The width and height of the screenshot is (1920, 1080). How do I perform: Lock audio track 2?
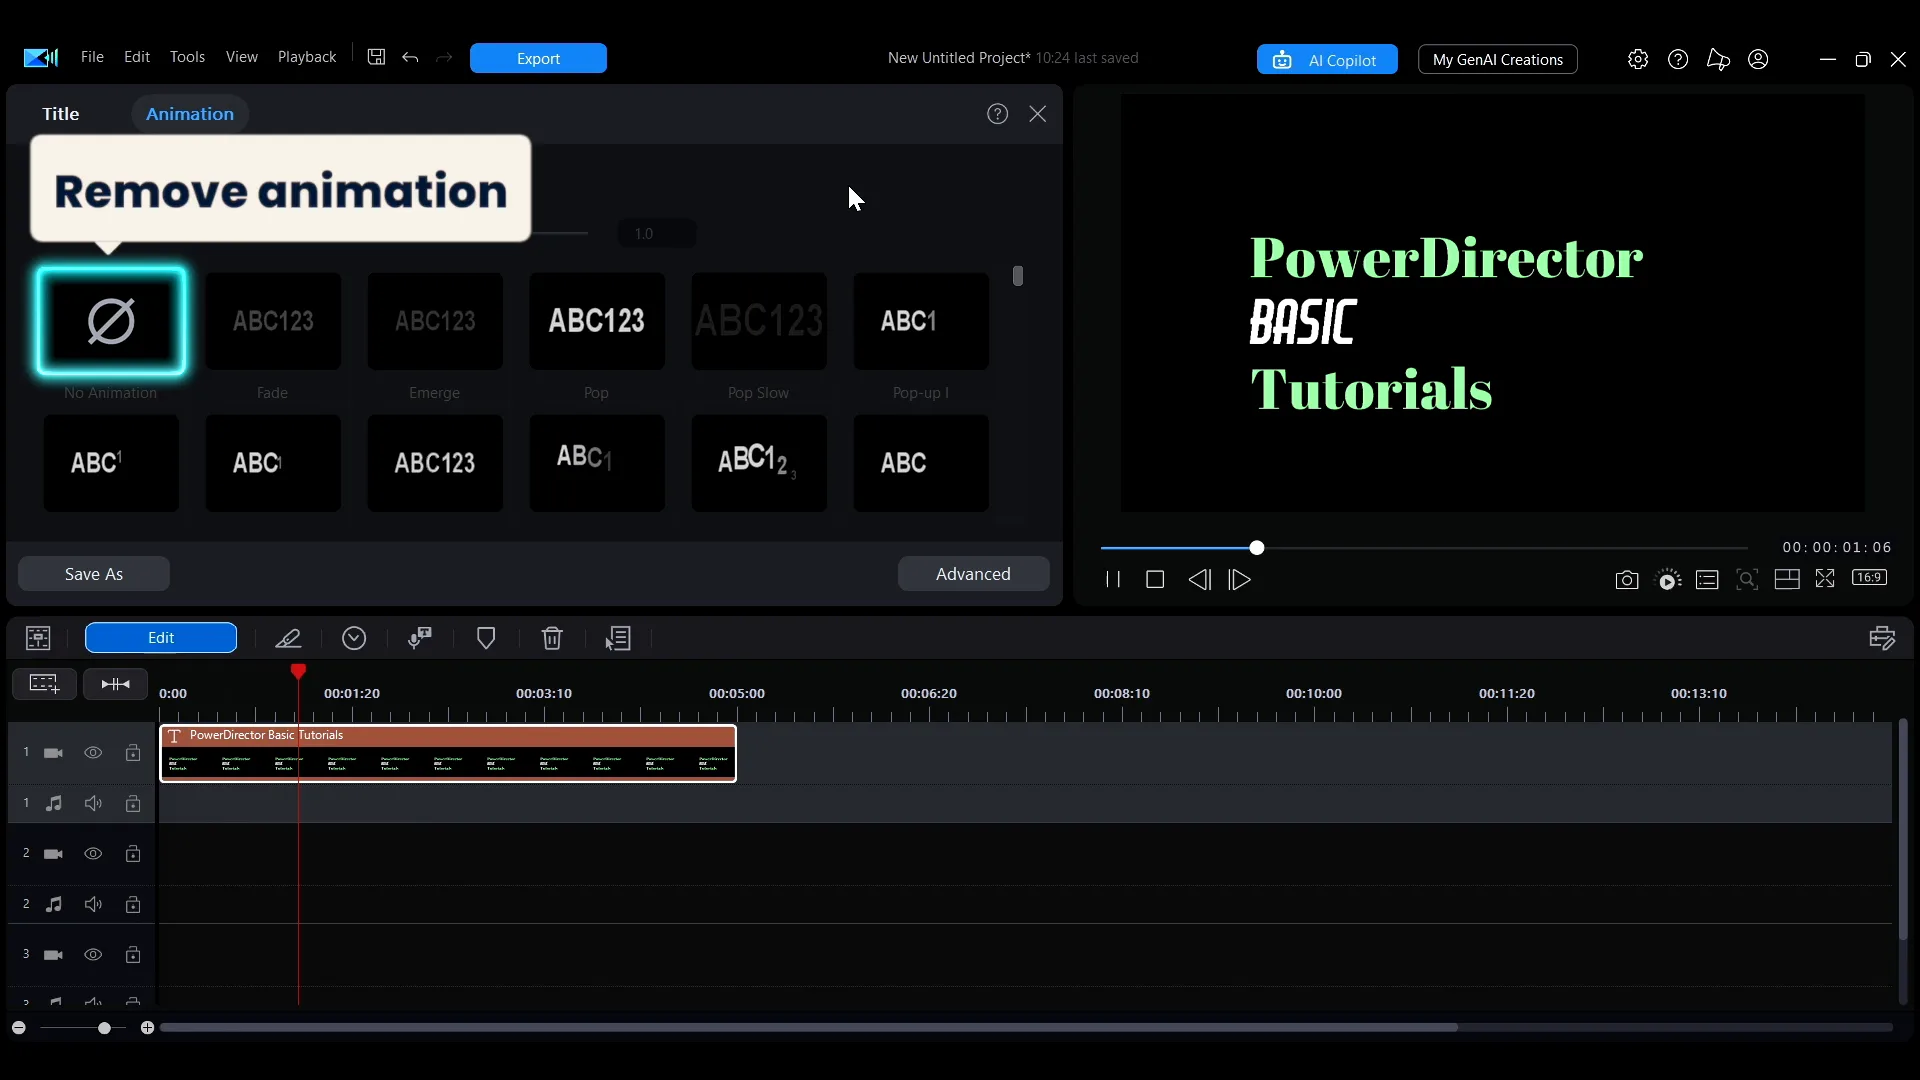click(x=133, y=905)
